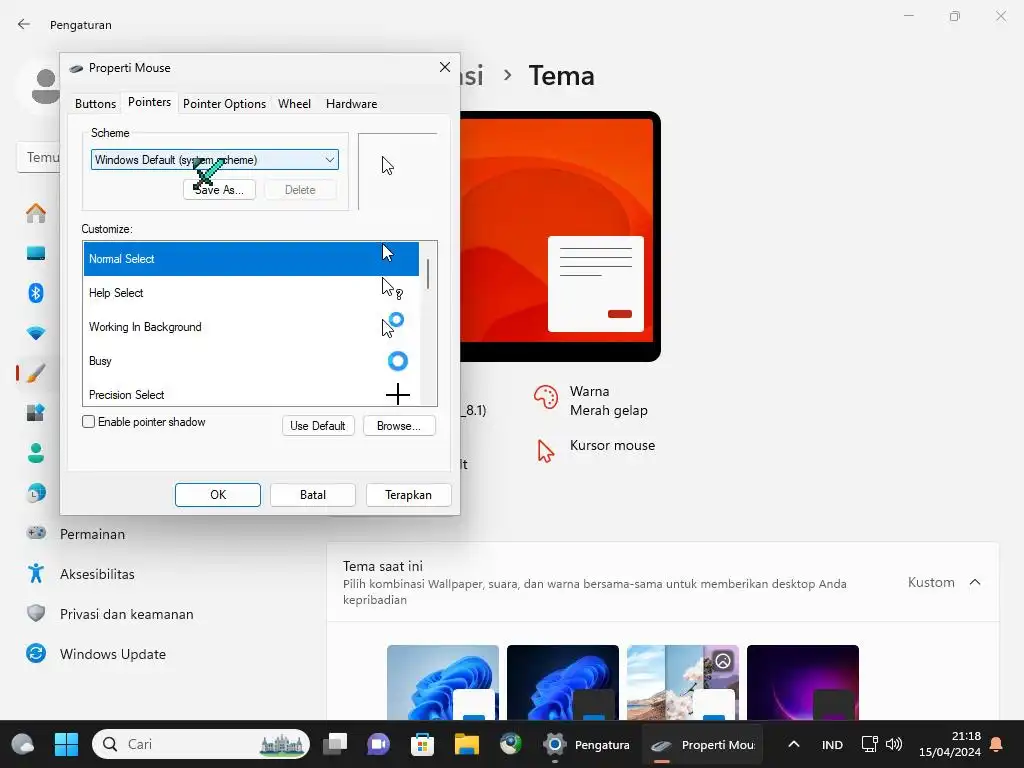
Task: Select the Busy pointer row
Action: pos(251,360)
